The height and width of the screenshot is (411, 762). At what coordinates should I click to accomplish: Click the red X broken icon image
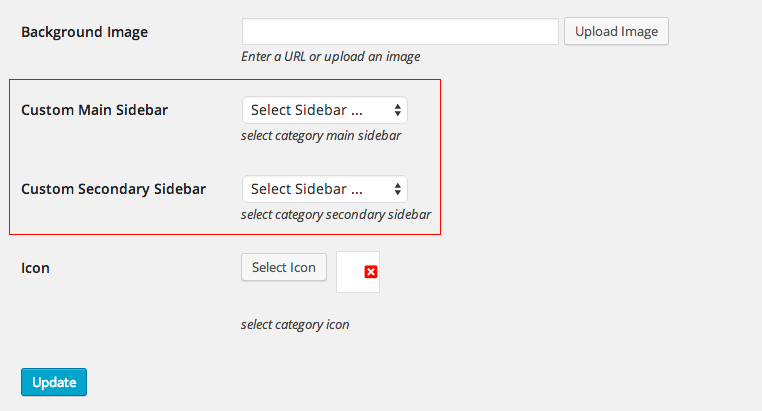371,272
